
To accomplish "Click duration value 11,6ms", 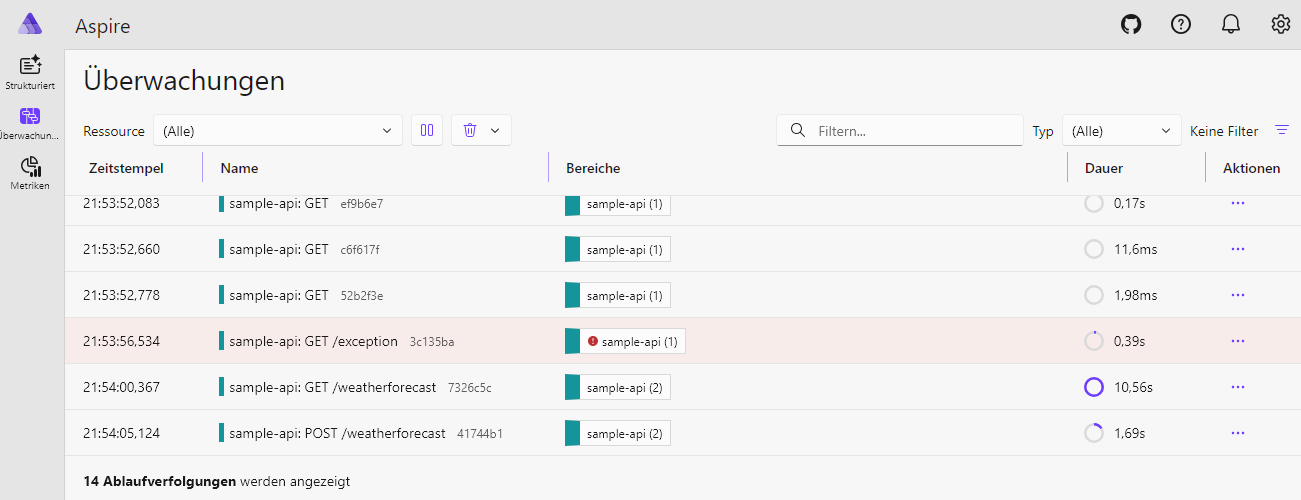I will 1135,249.
